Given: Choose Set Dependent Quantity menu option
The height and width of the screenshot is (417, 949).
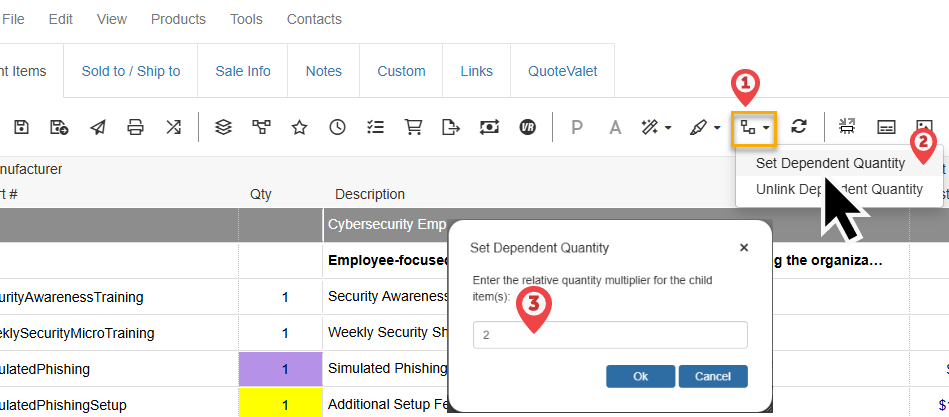Looking at the screenshot, I should point(830,163).
